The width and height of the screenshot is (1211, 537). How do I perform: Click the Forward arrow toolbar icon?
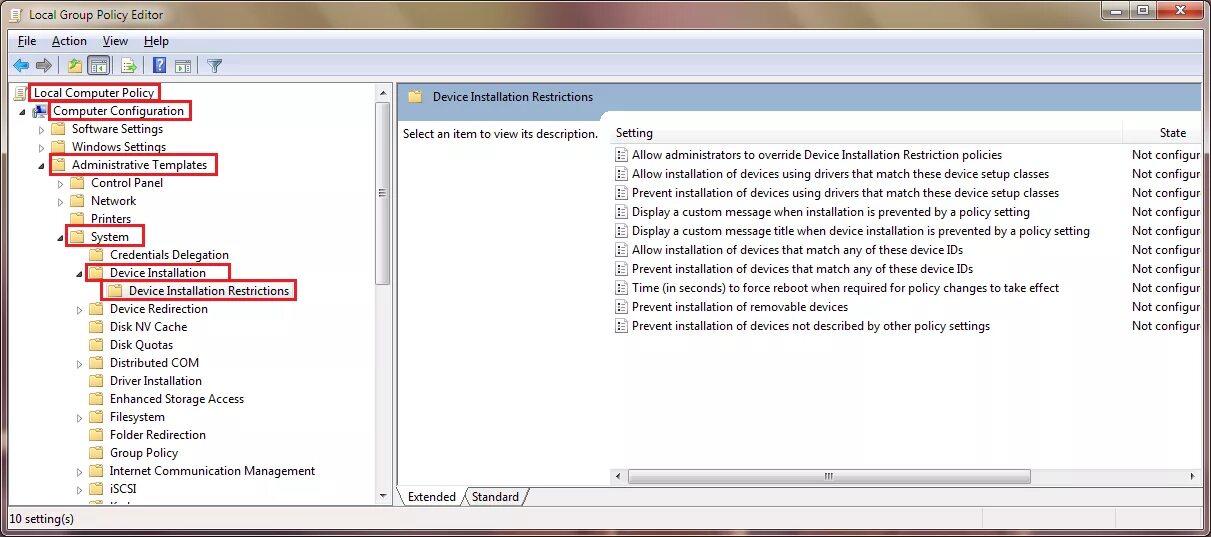point(43,66)
